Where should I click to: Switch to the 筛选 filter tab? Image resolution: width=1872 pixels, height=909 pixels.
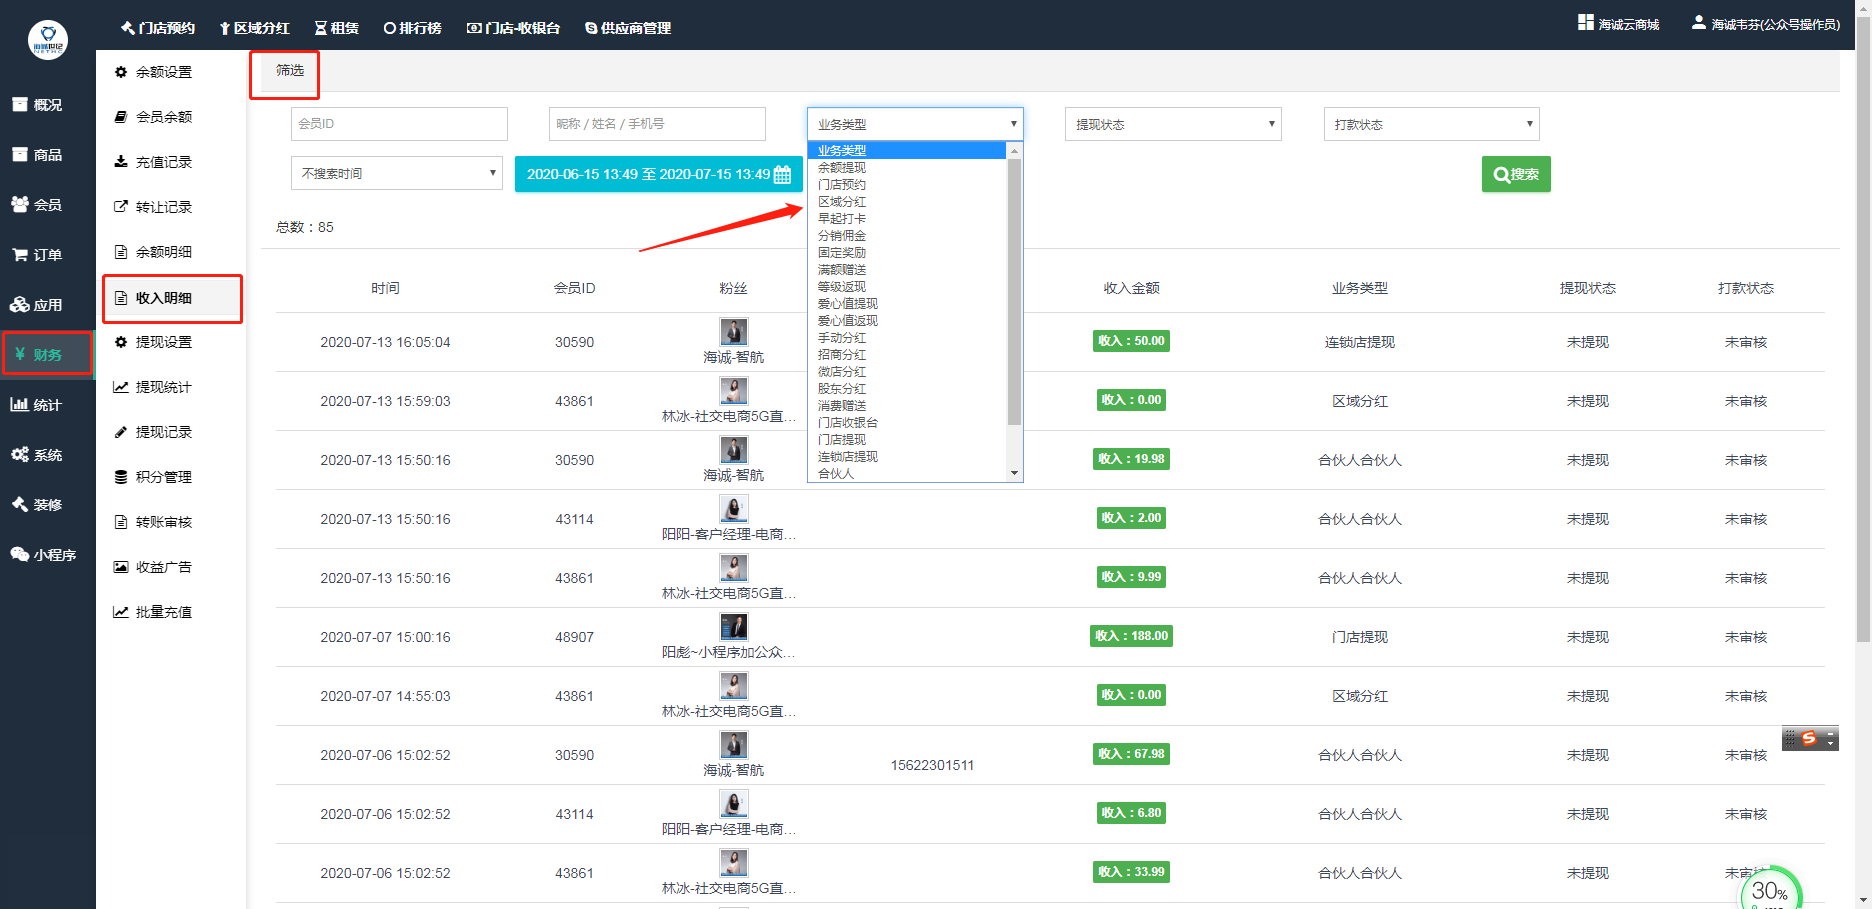[290, 70]
